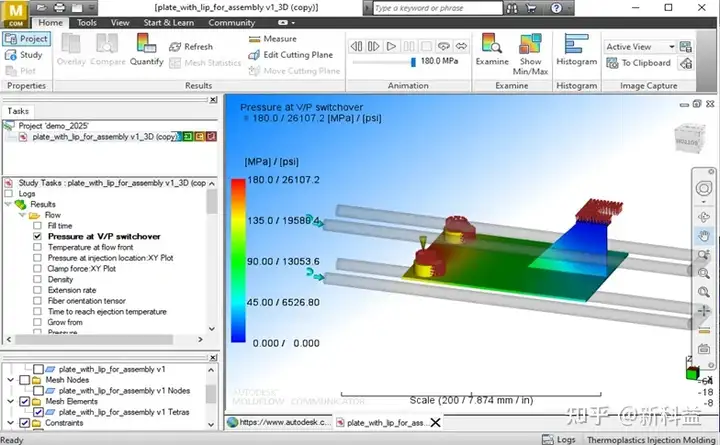Open Project properties

[x=27, y=39]
